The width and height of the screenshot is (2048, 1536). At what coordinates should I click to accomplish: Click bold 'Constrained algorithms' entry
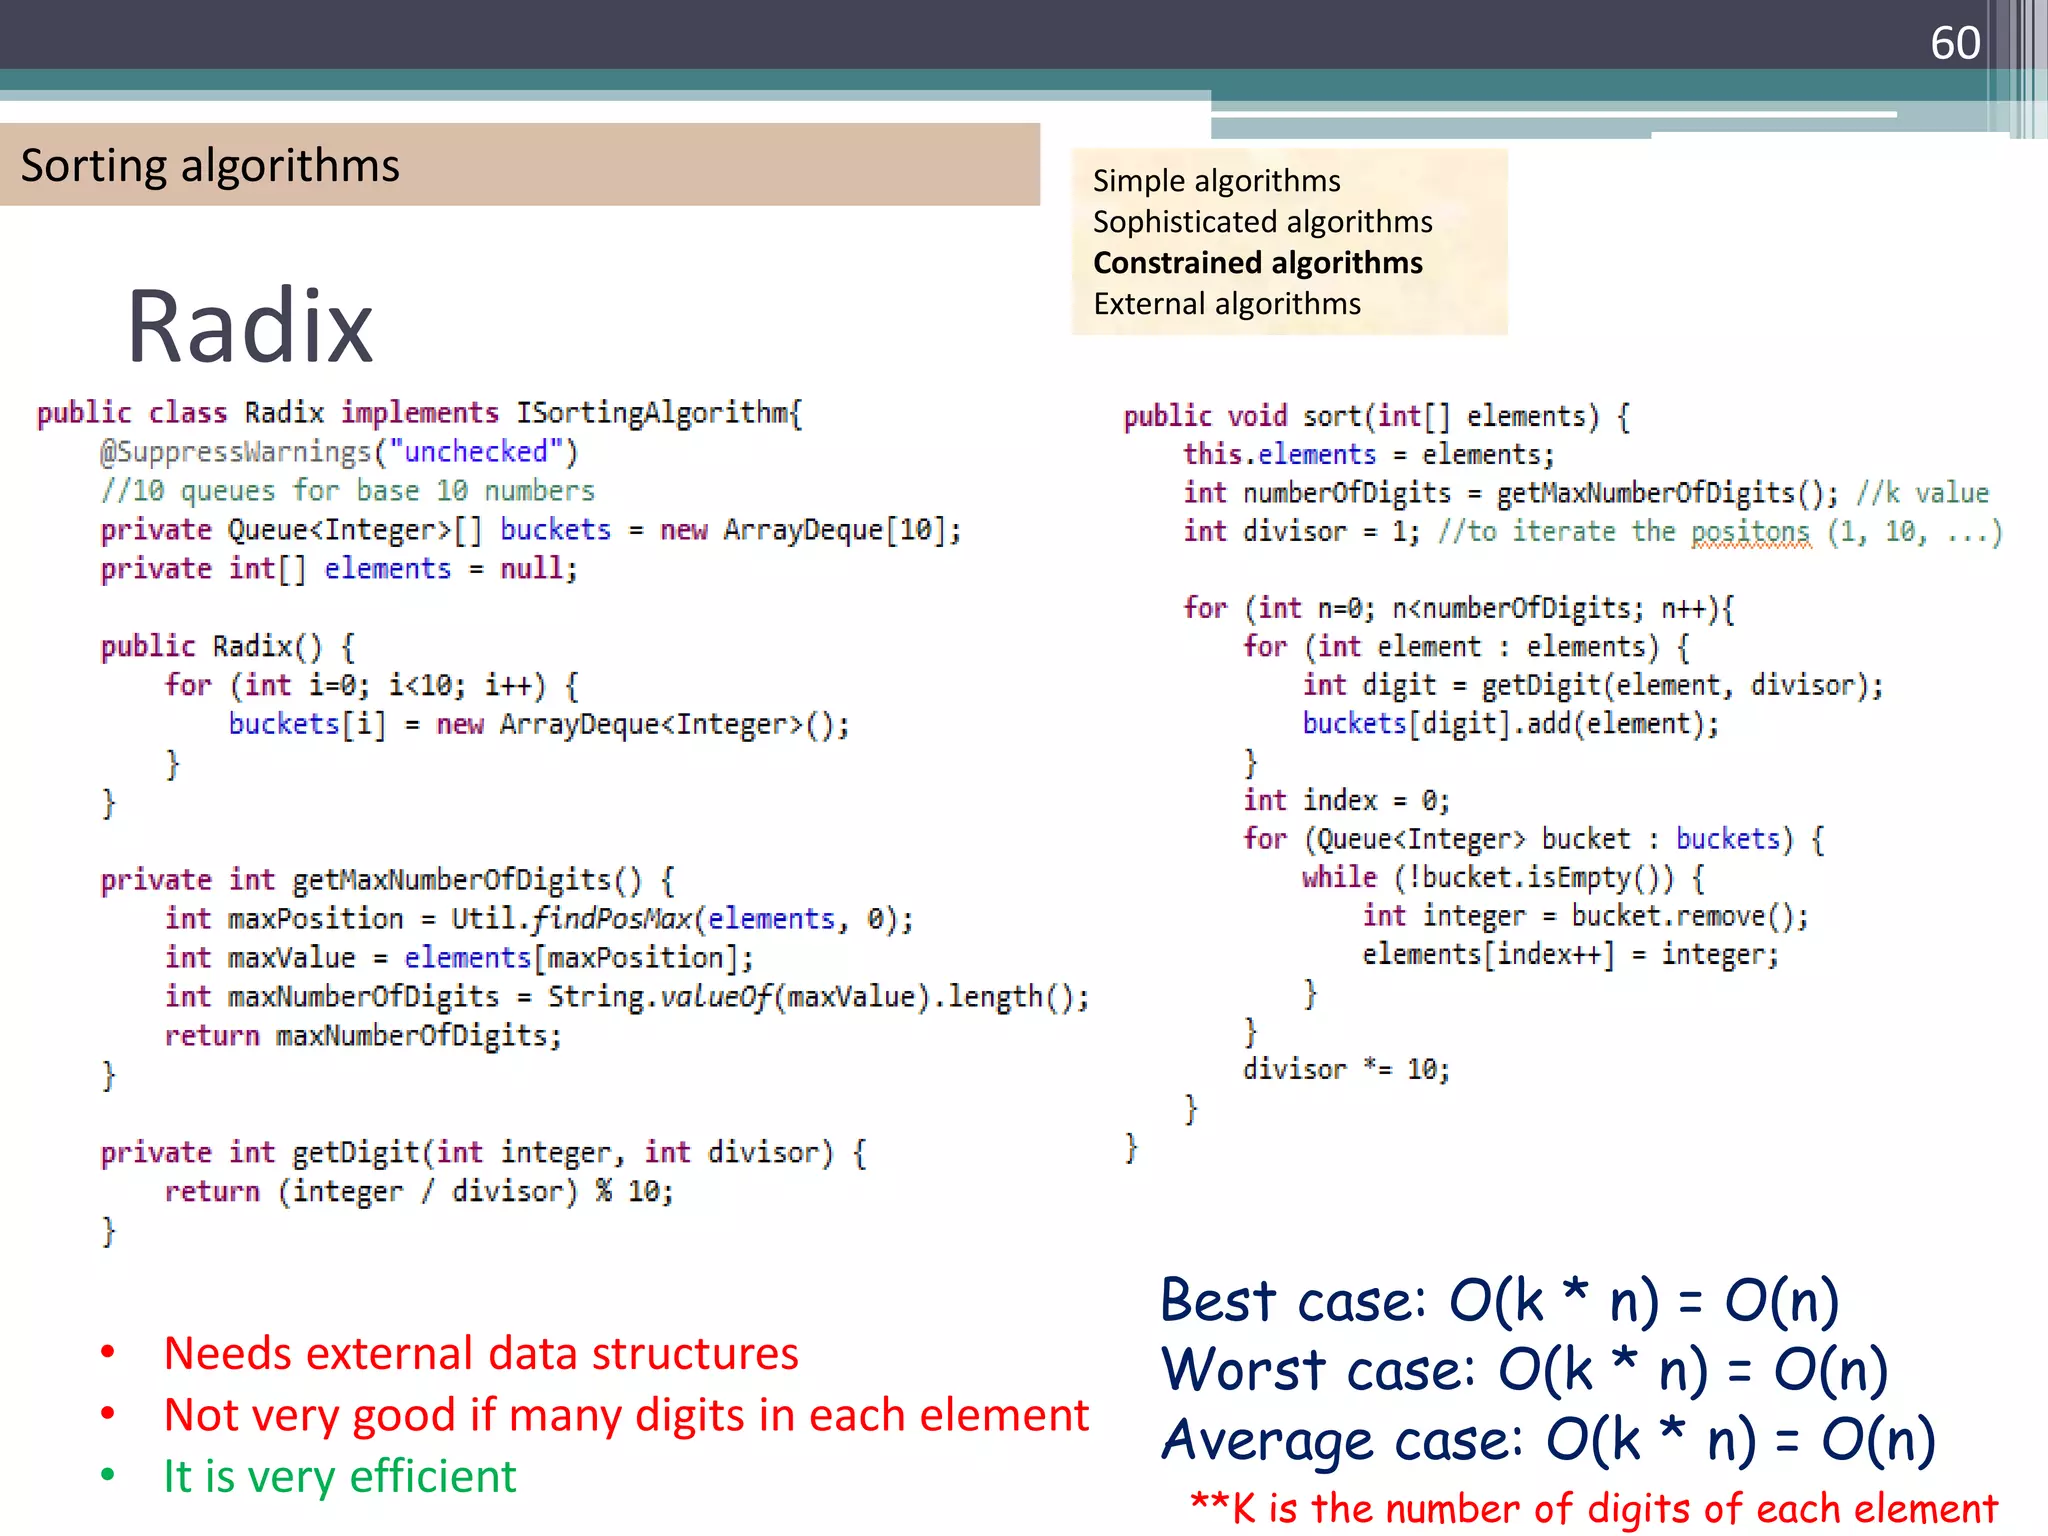pyautogui.click(x=1257, y=263)
